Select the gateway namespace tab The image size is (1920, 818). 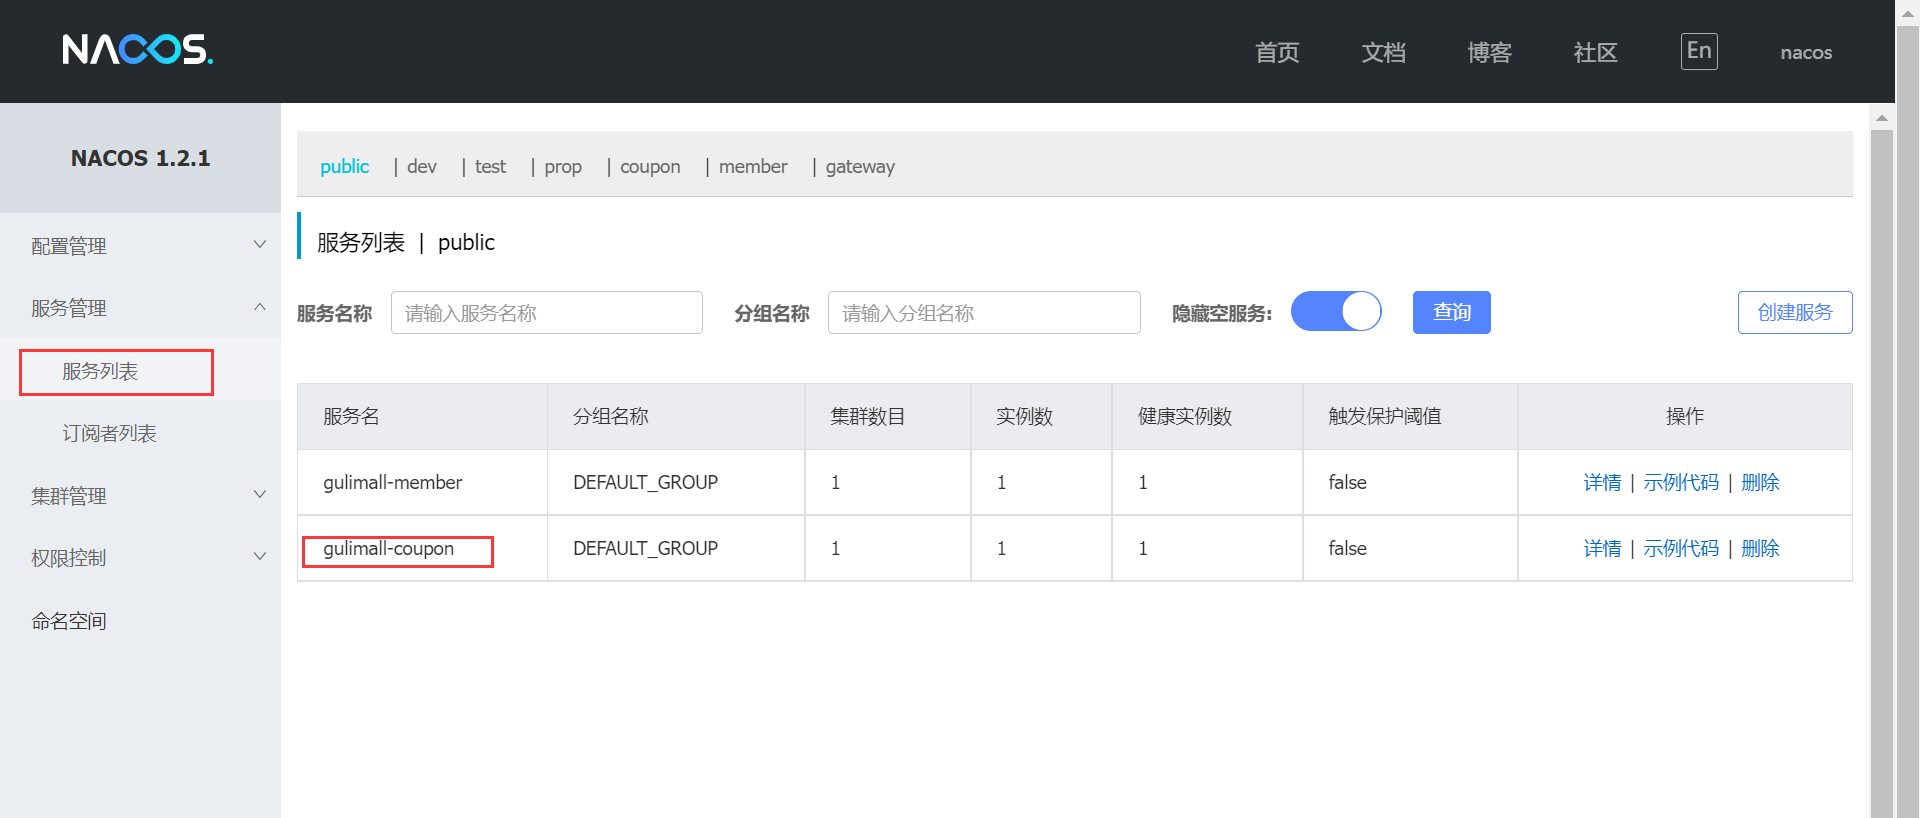(x=860, y=166)
